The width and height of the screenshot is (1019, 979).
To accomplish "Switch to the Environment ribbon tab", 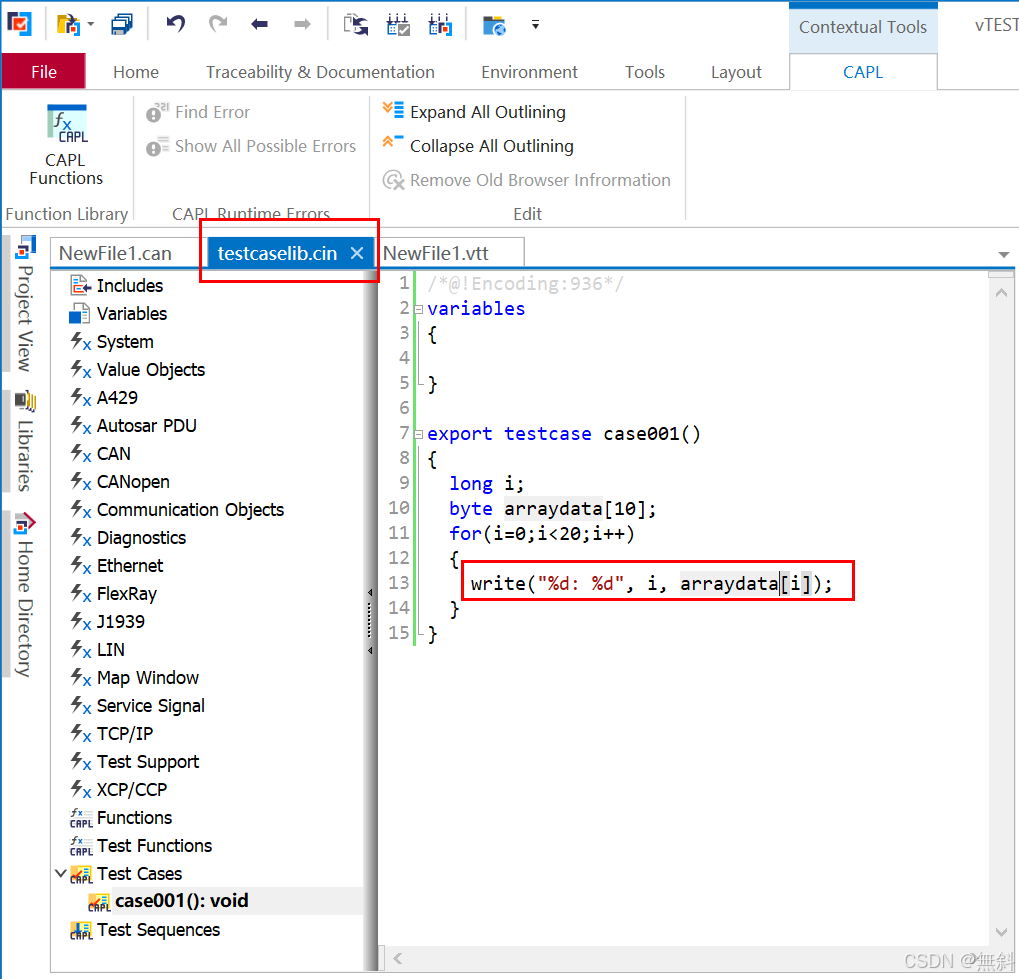I will (x=529, y=72).
